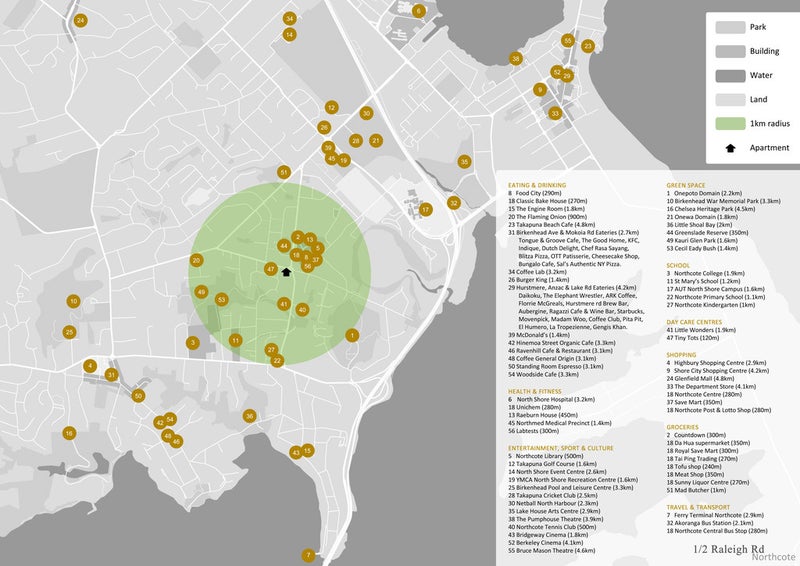Click map marker number 20
Viewport: 800px width, 566px height.
(x=196, y=260)
